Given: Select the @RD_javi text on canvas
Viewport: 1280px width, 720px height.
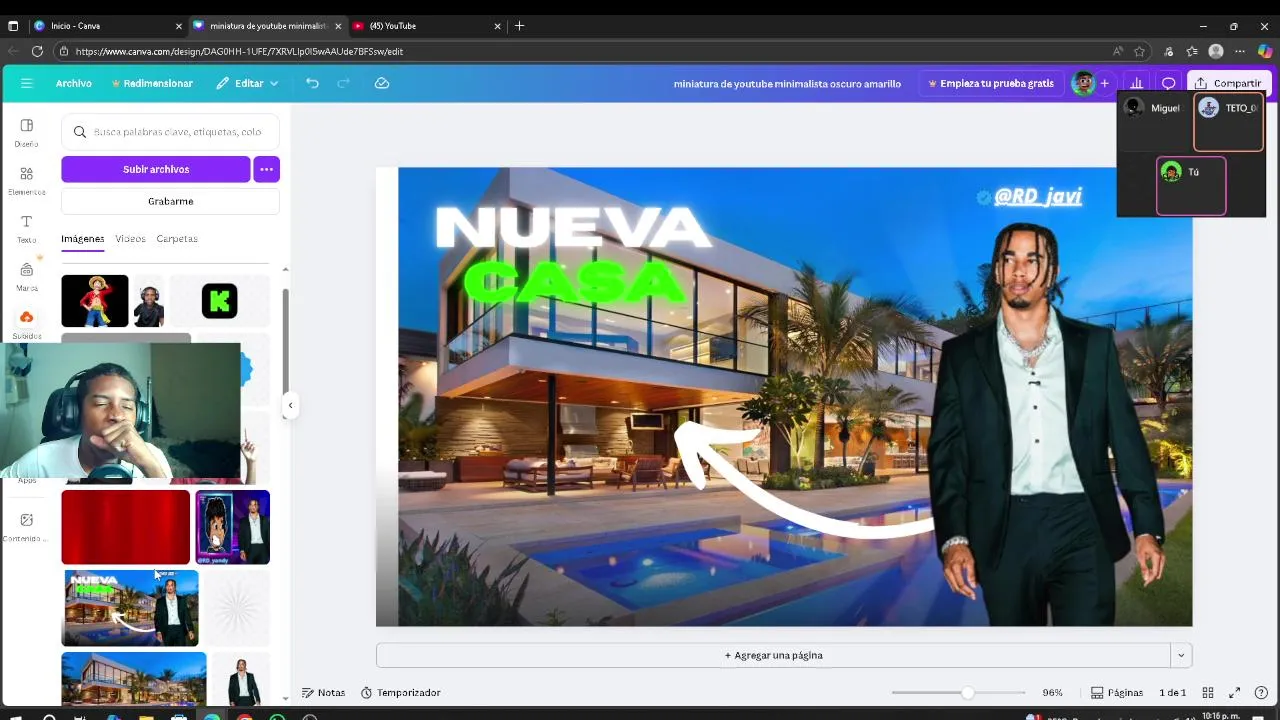Looking at the screenshot, I should pyautogui.click(x=1038, y=196).
